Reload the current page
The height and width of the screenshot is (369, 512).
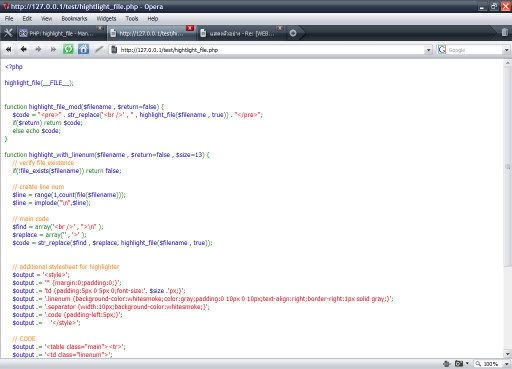(68, 50)
